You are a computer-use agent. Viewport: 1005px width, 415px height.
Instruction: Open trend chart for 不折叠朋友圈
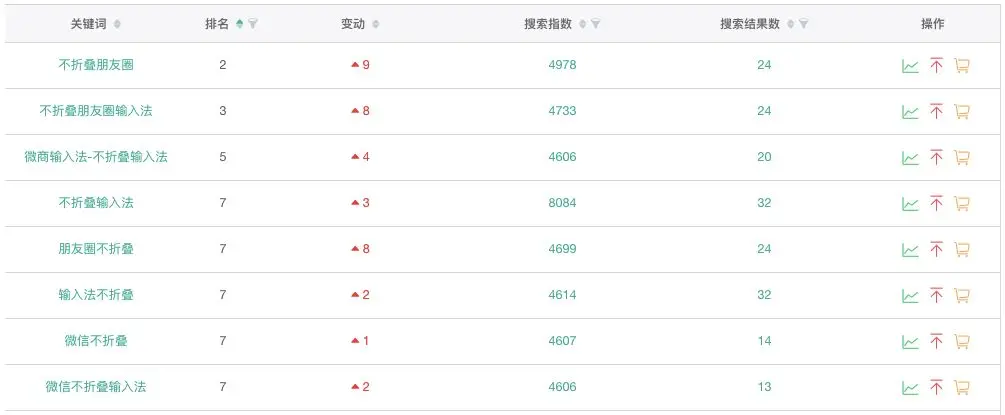pos(910,65)
